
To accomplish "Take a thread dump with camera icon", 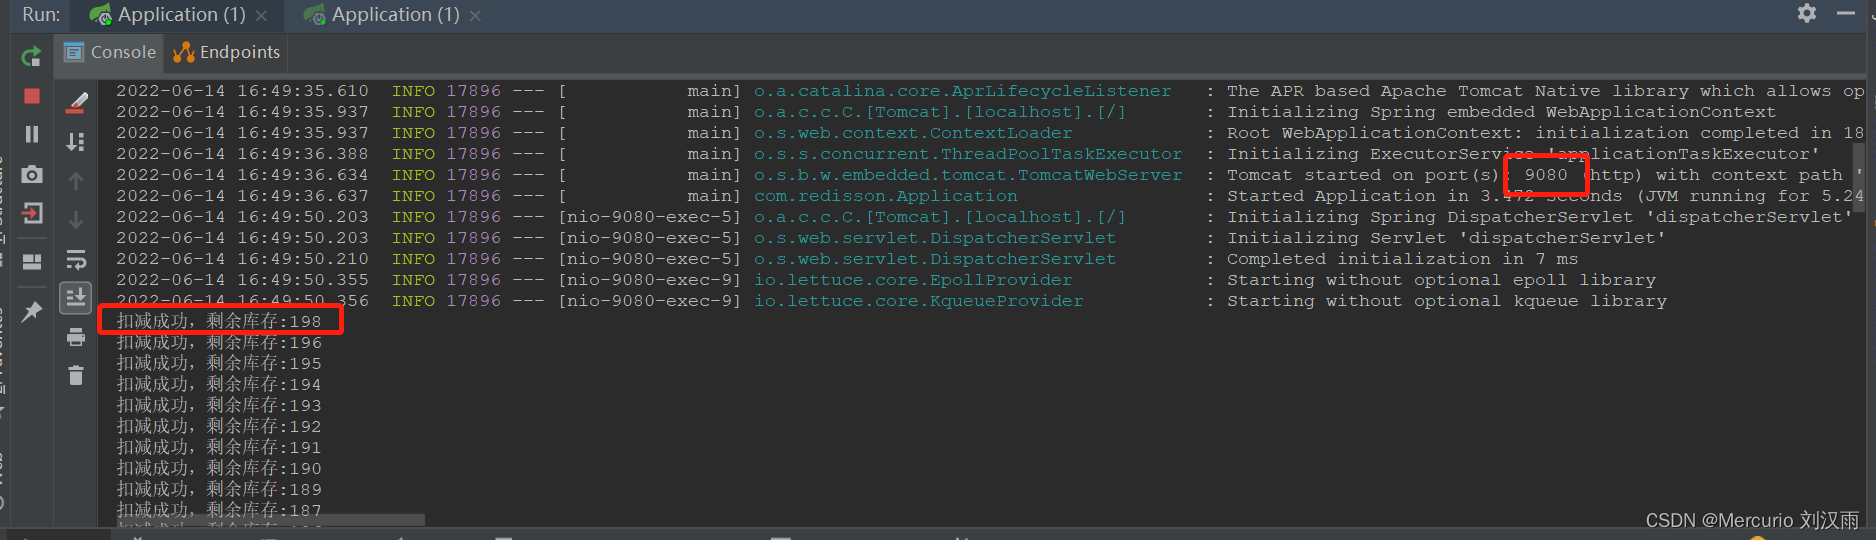I will click(x=32, y=174).
